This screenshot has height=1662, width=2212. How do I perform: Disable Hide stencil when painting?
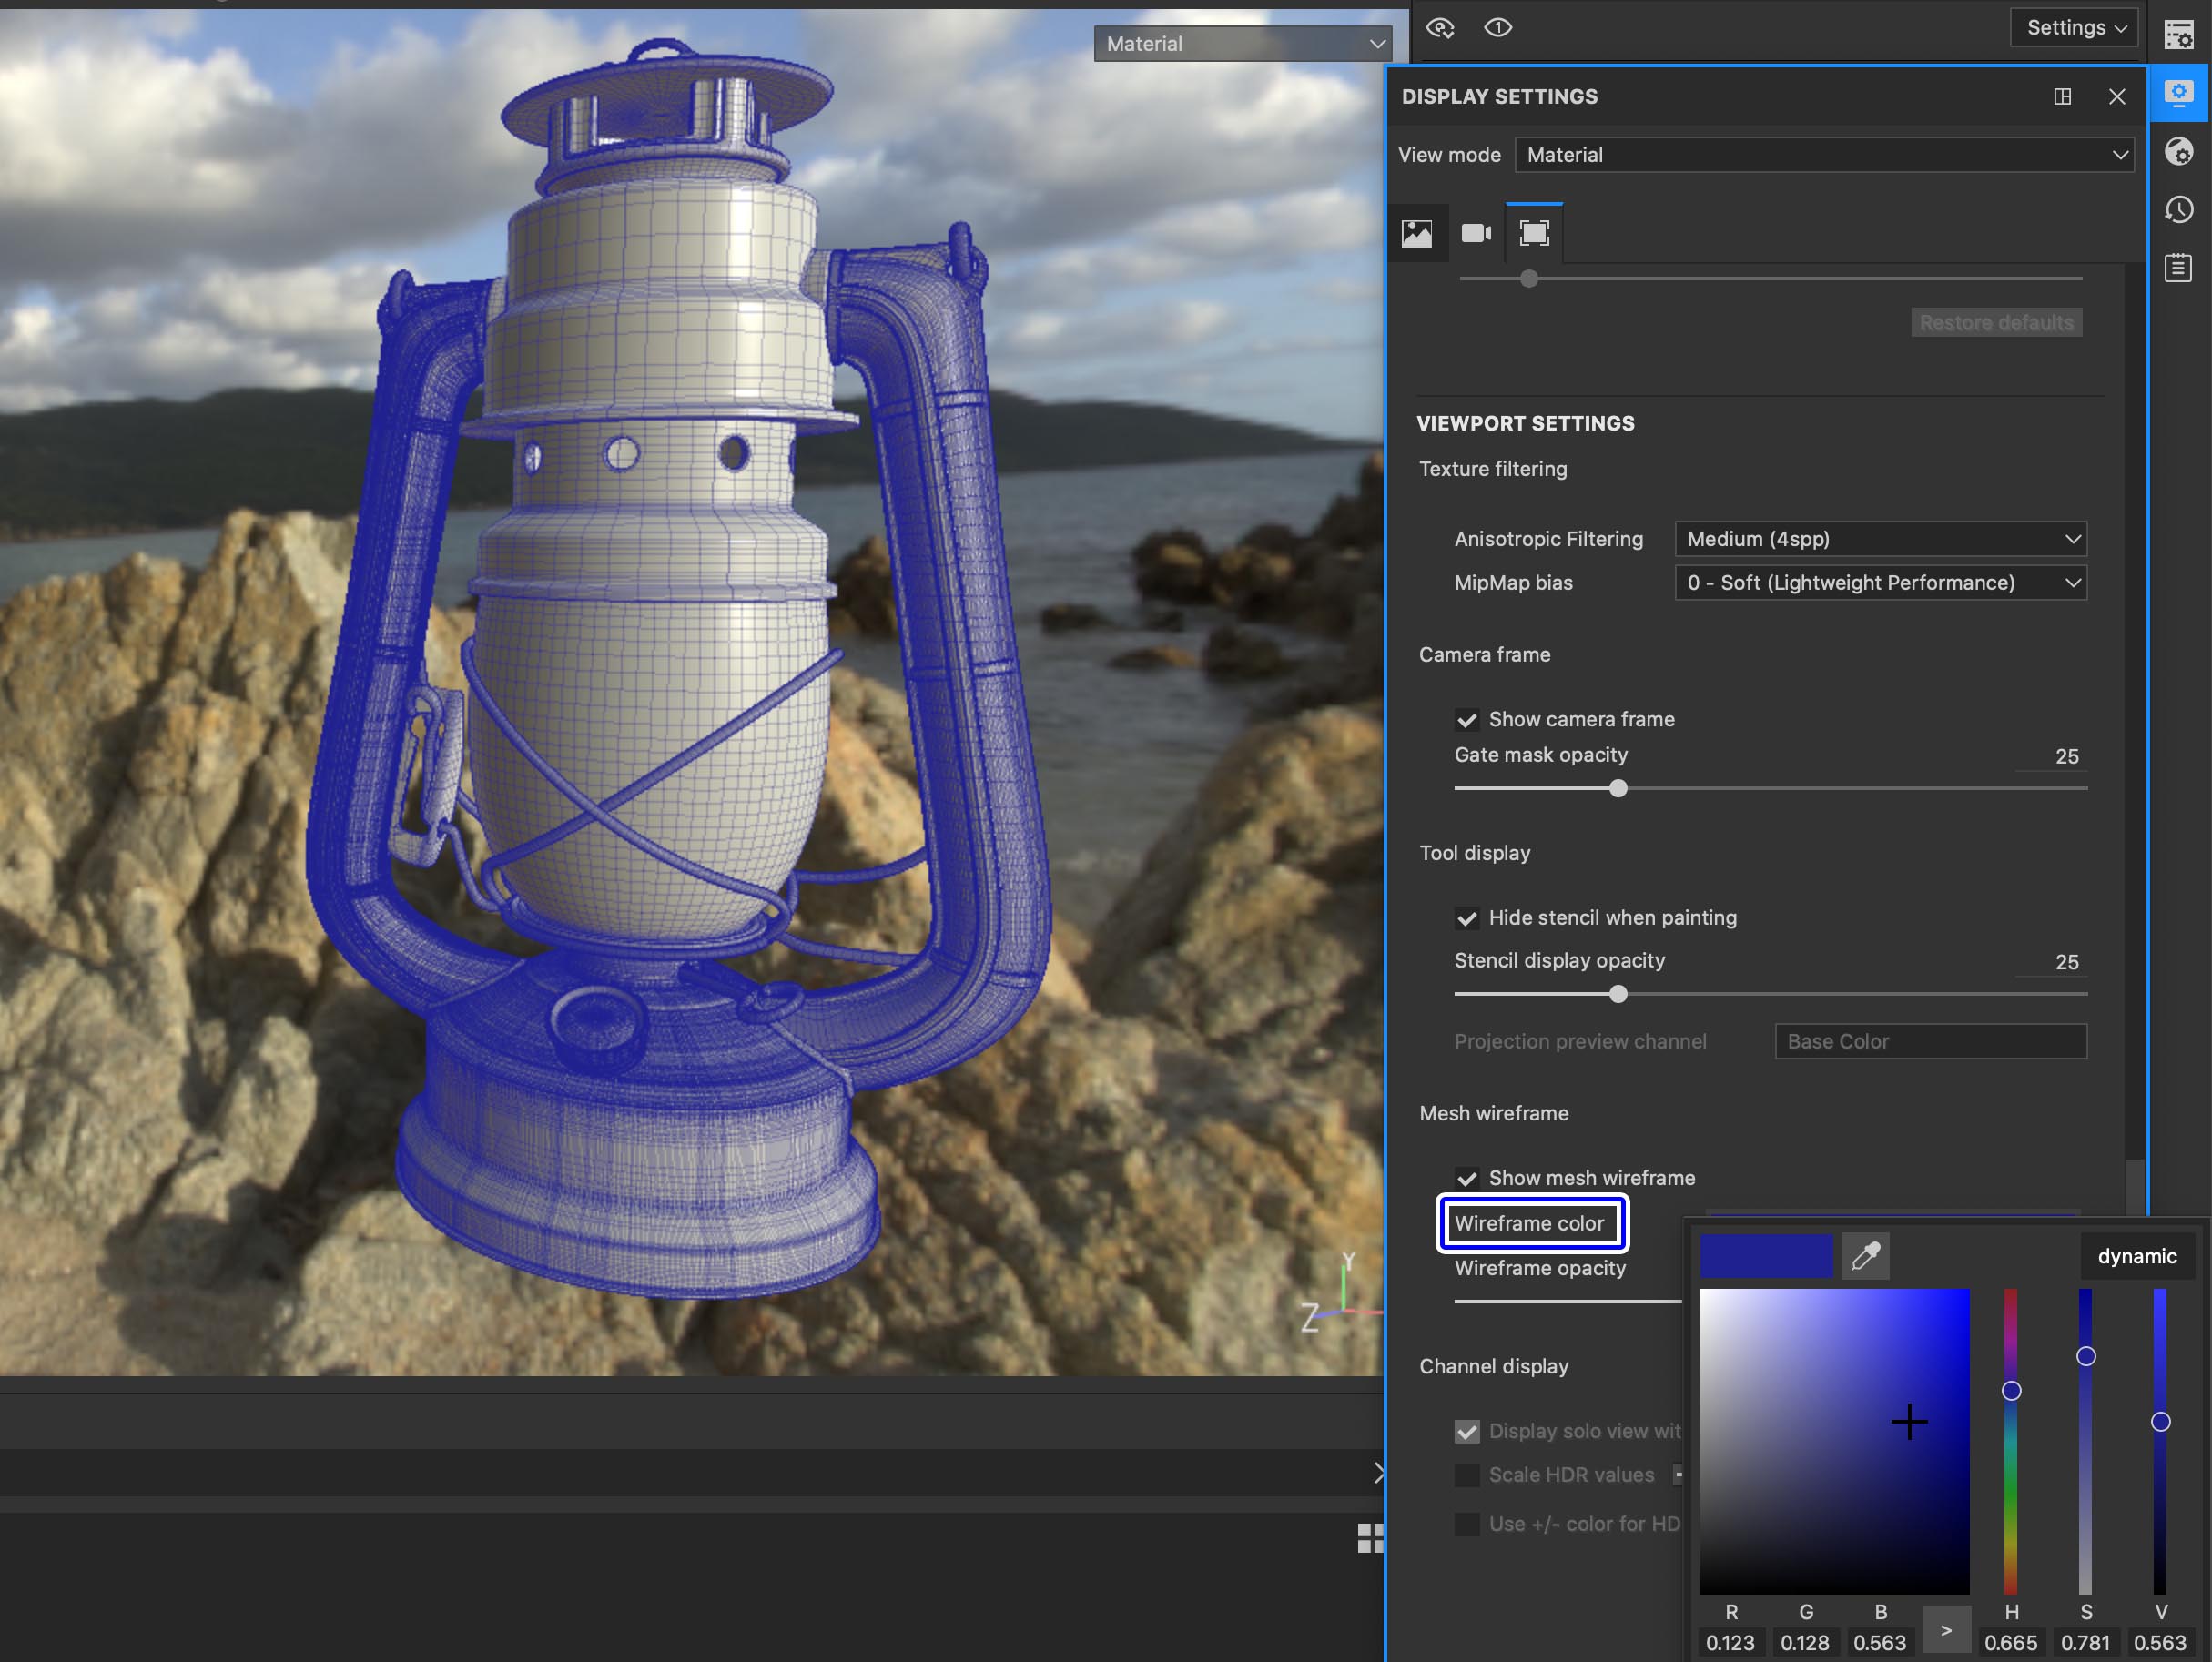(x=1467, y=918)
